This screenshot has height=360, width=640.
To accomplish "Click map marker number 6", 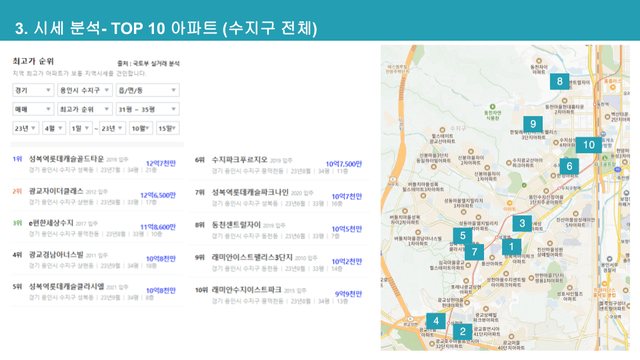I will (x=569, y=166).
